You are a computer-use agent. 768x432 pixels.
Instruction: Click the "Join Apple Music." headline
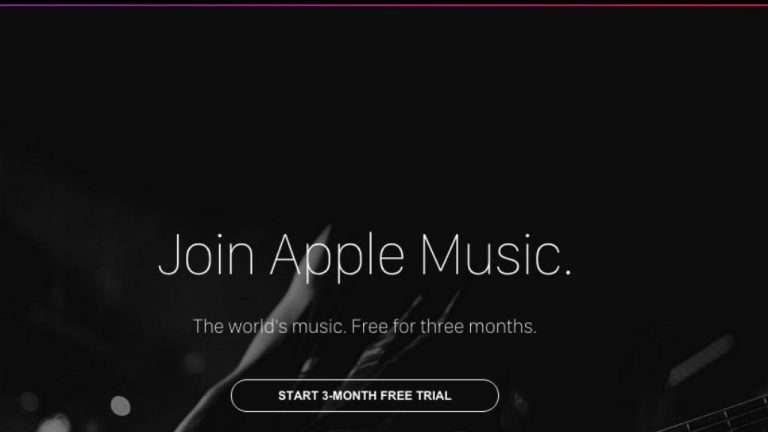[365, 256]
